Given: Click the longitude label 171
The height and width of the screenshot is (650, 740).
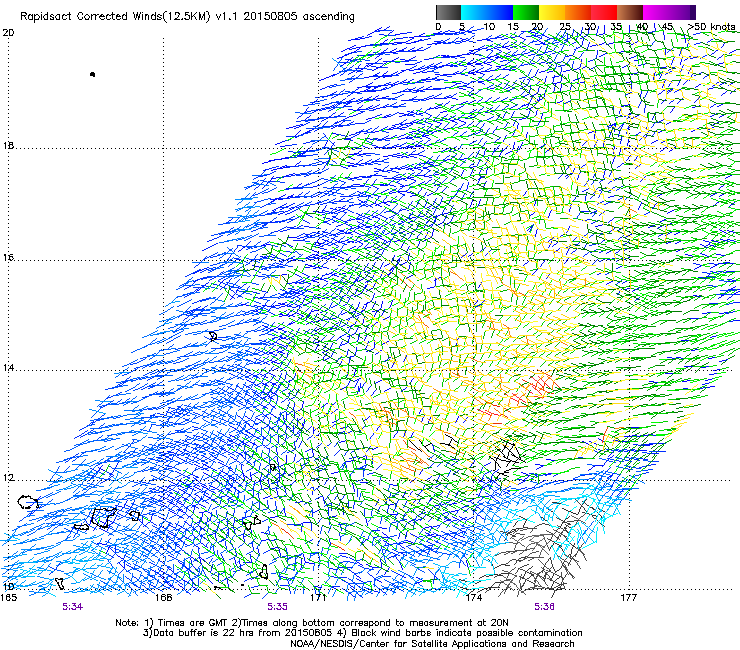Looking at the screenshot, I should (x=318, y=597).
